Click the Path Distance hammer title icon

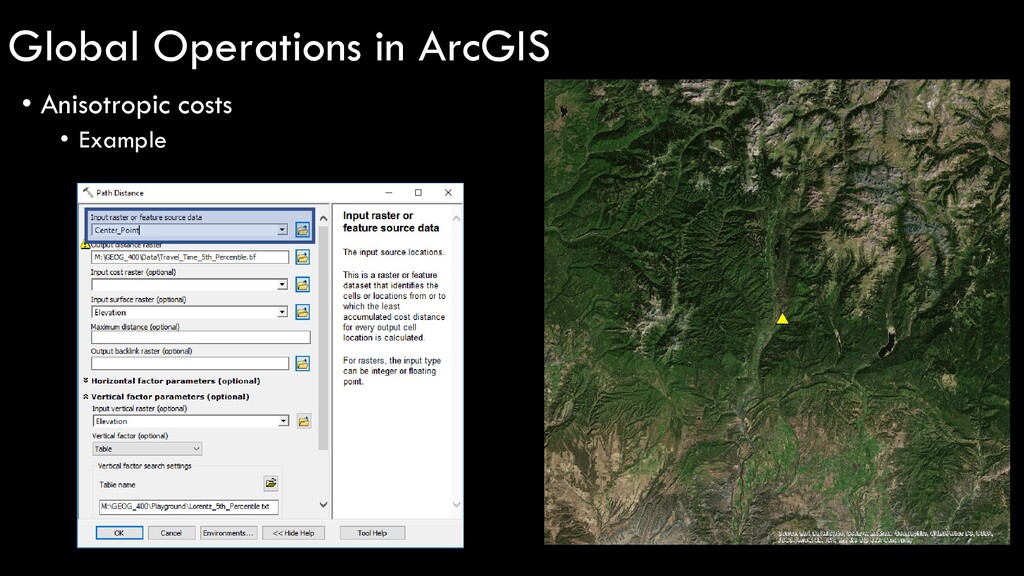[88, 193]
